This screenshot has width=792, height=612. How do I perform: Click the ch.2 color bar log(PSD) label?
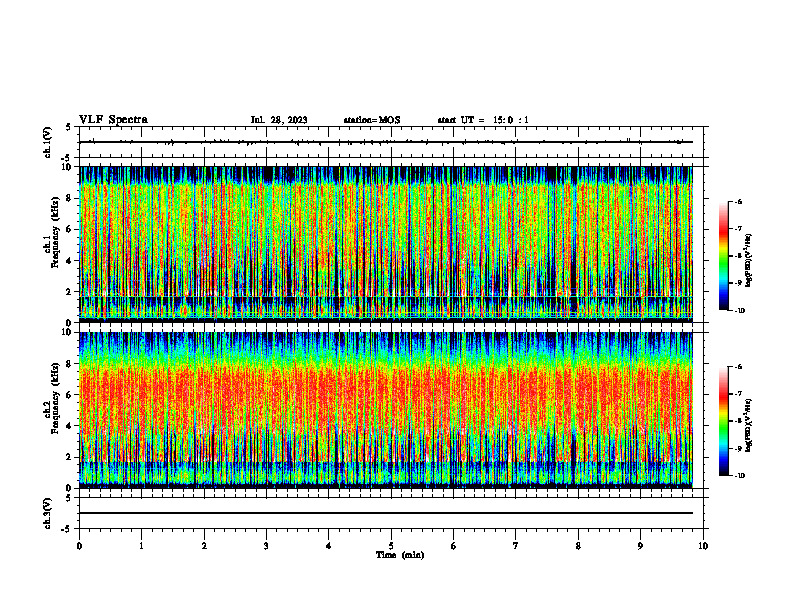(x=749, y=426)
